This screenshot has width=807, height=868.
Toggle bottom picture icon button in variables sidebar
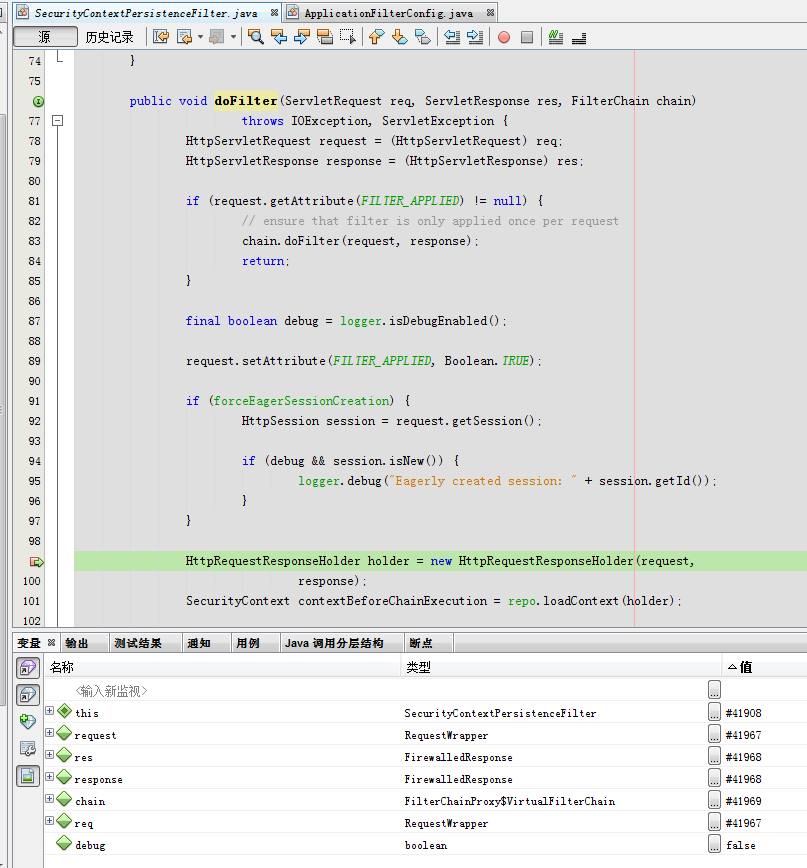[28, 776]
